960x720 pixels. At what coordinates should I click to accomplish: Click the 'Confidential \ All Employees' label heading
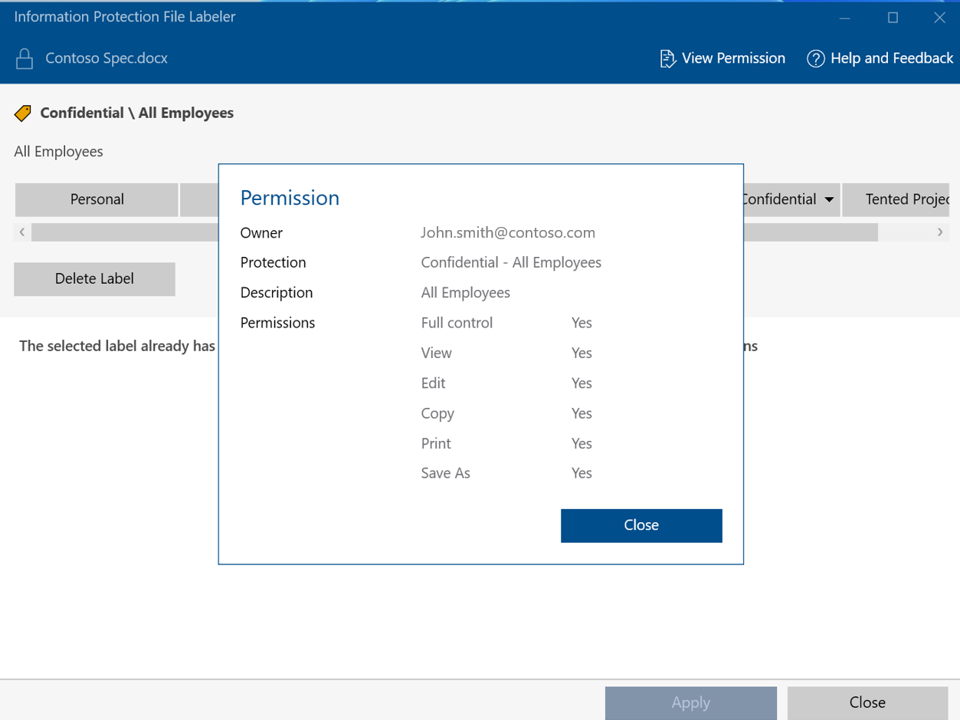click(137, 113)
